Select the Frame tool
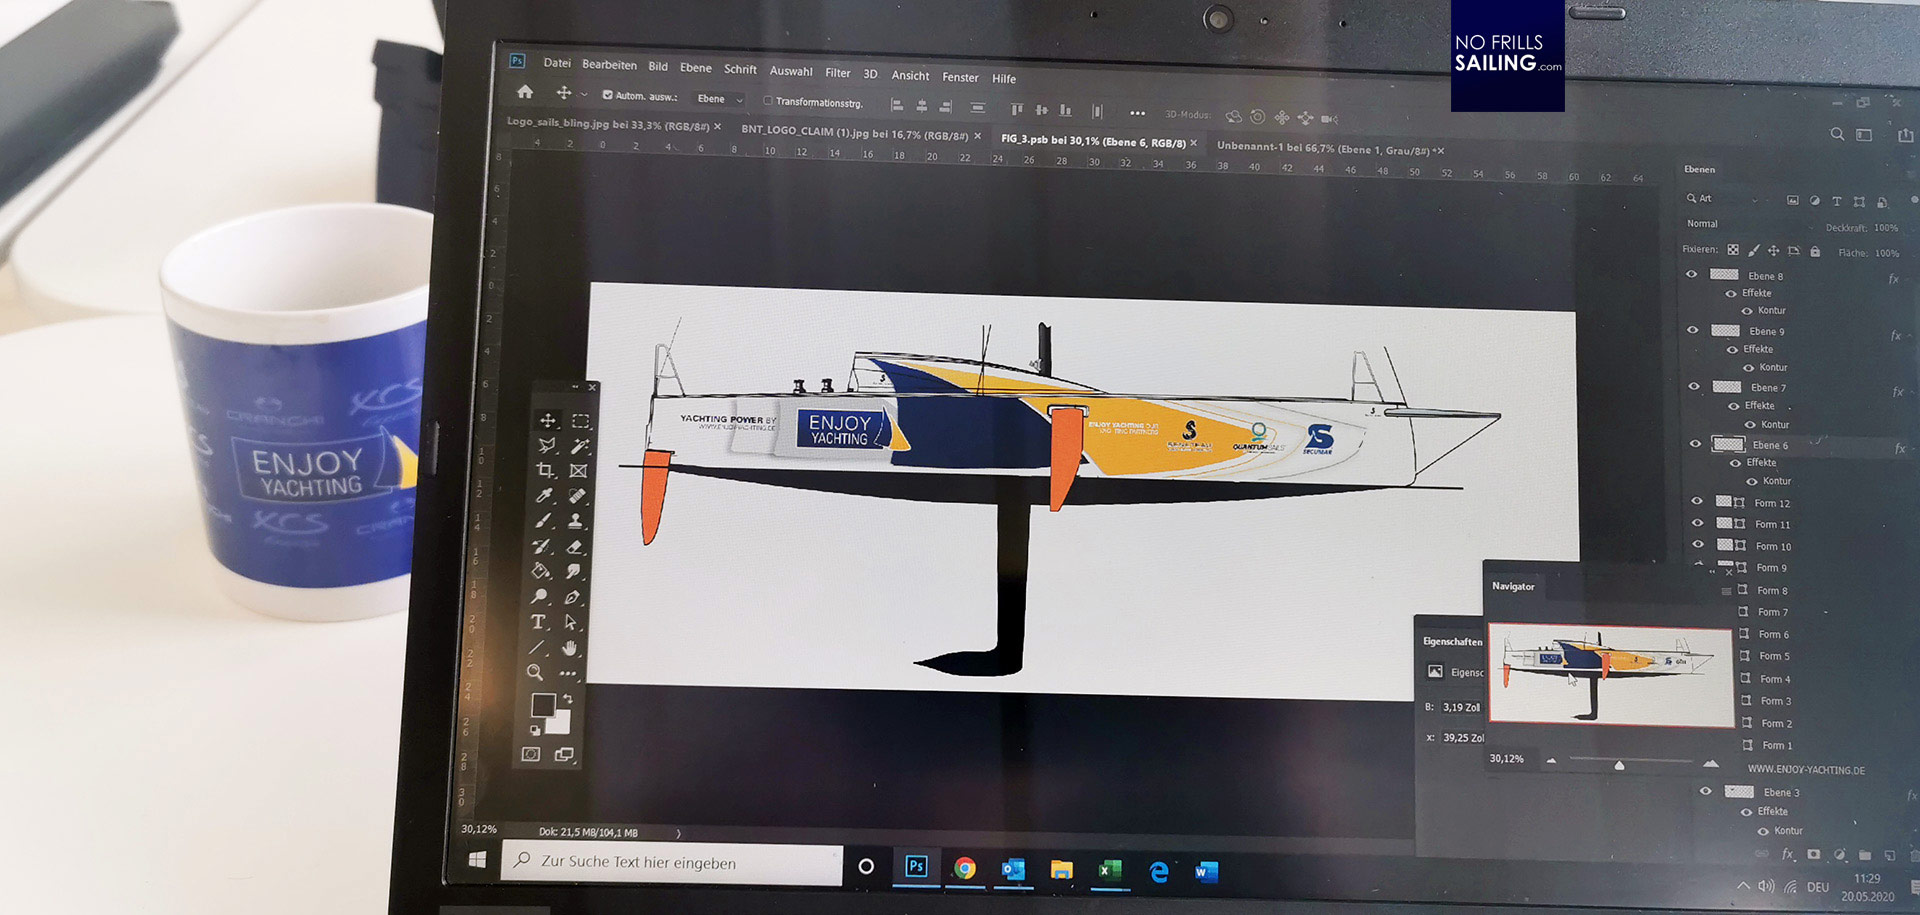1920x915 pixels. (x=578, y=471)
